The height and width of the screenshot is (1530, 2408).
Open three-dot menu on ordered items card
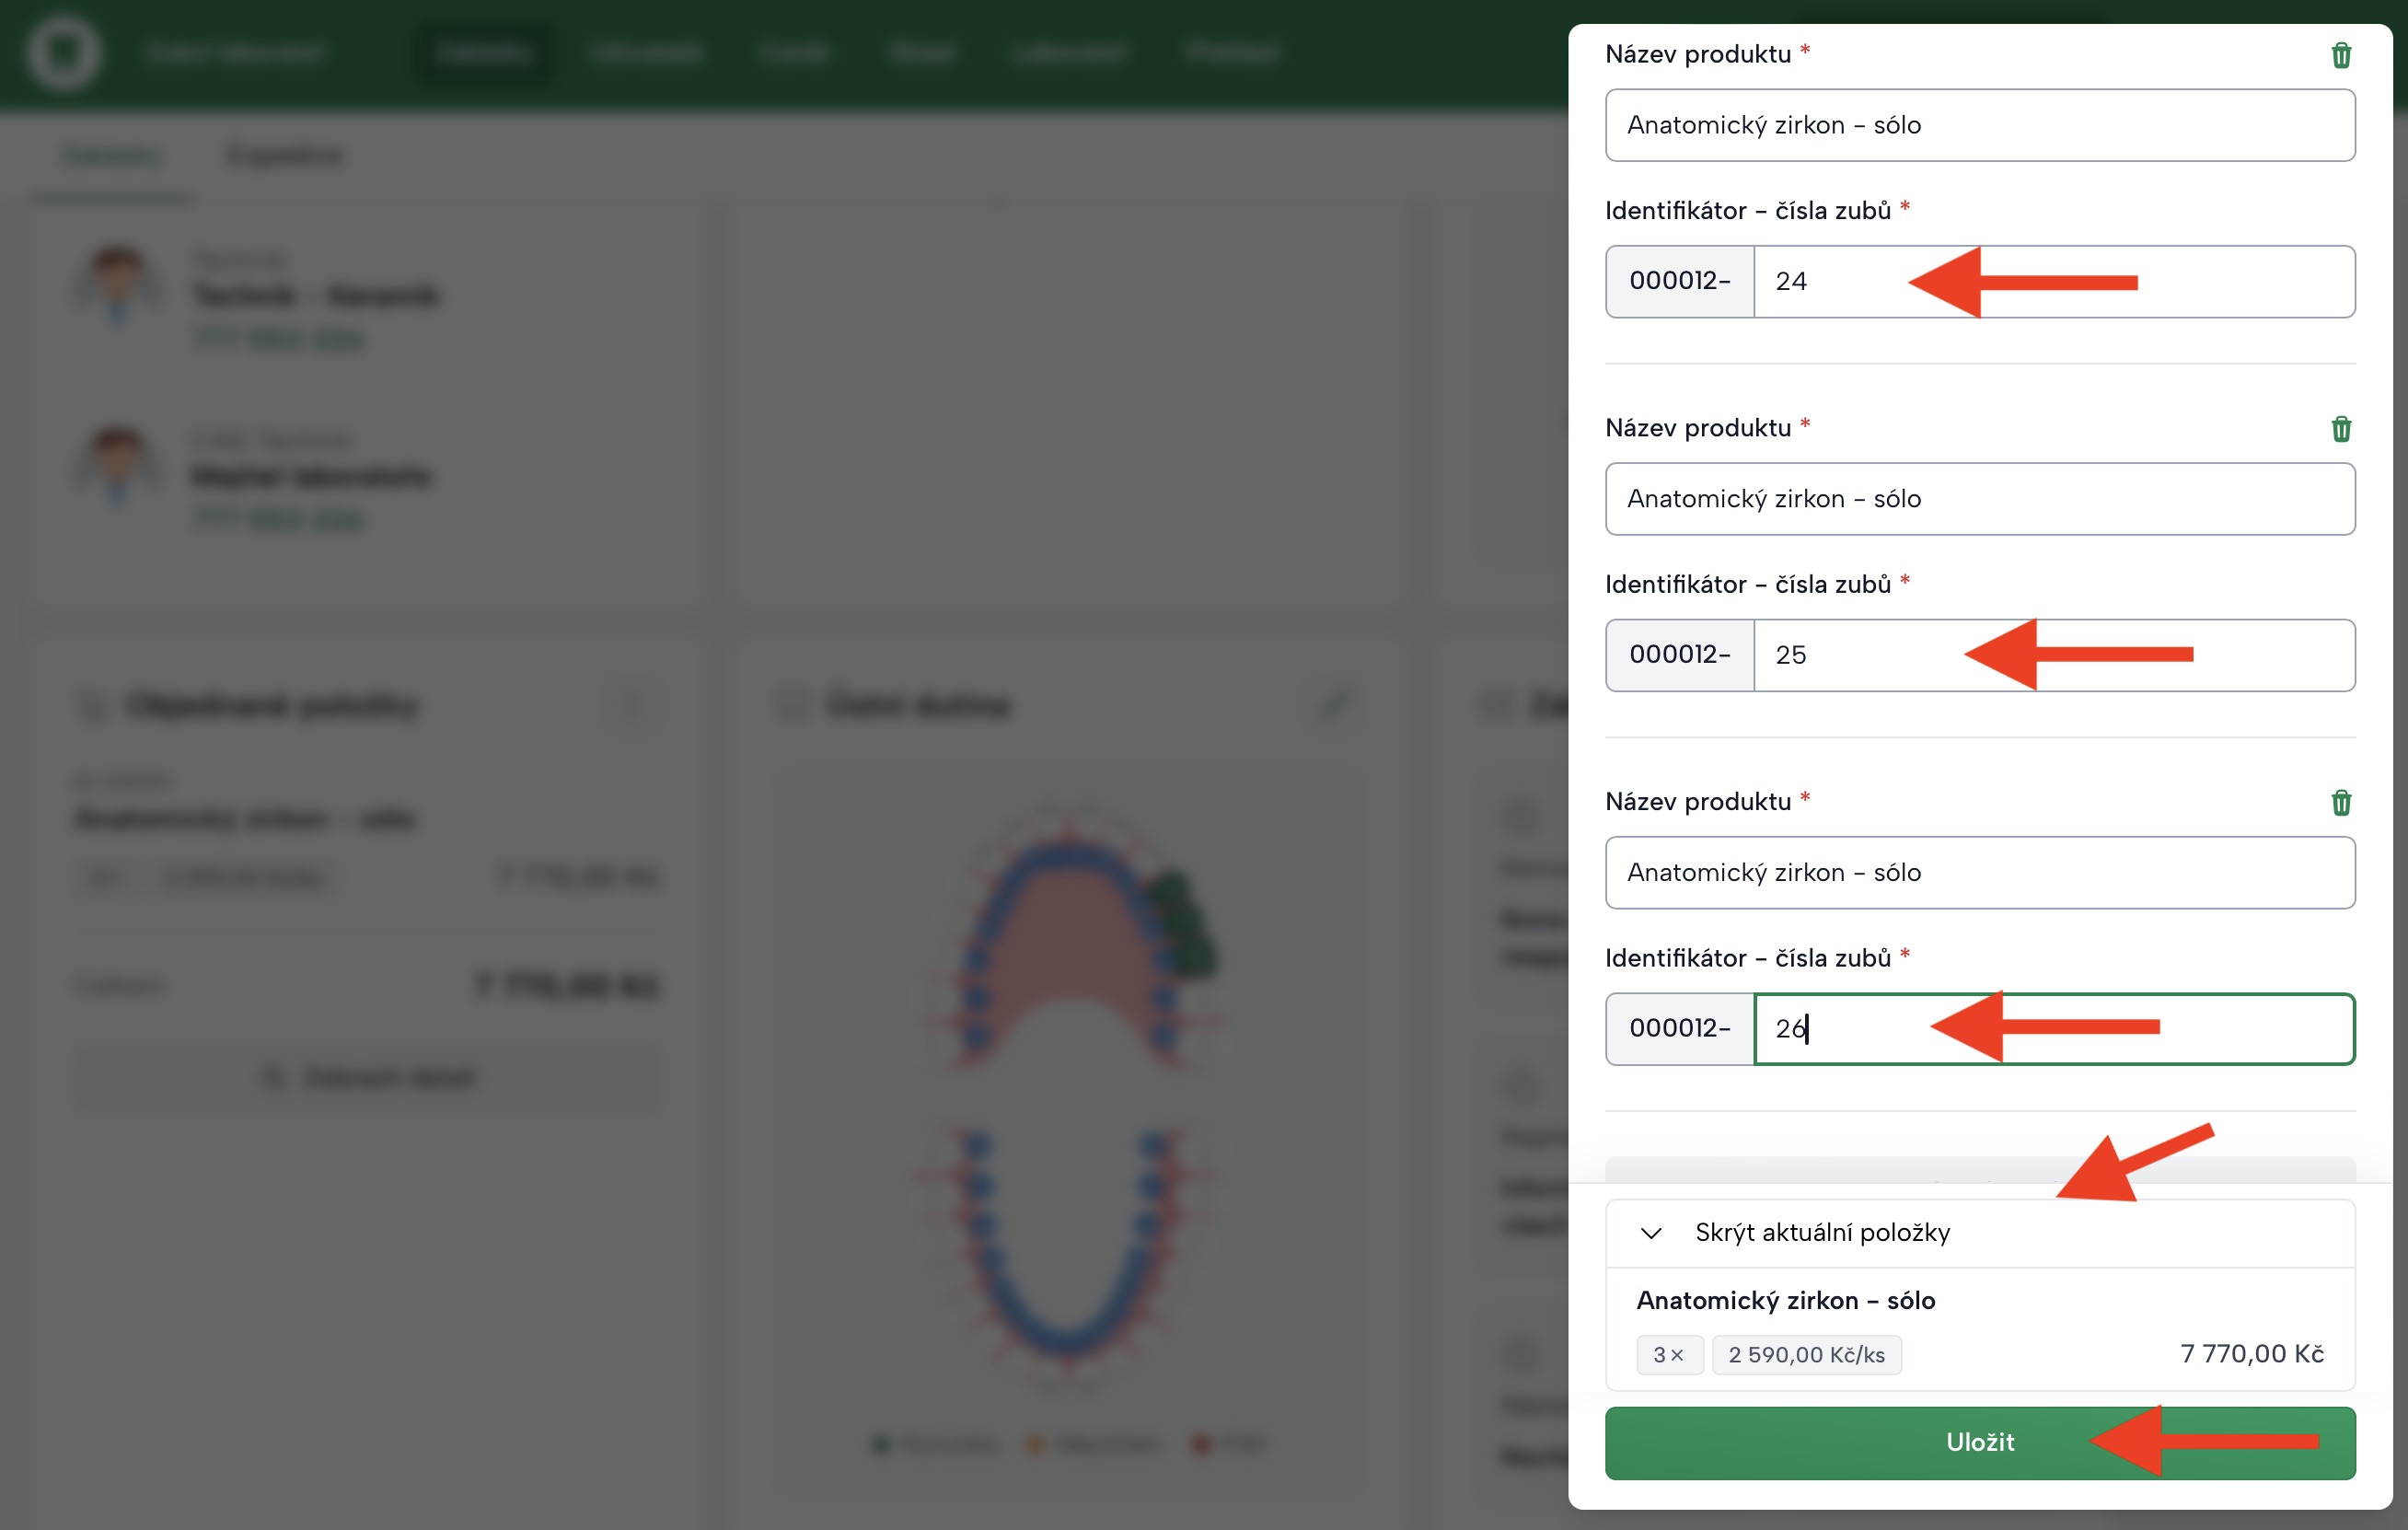pos(630,705)
